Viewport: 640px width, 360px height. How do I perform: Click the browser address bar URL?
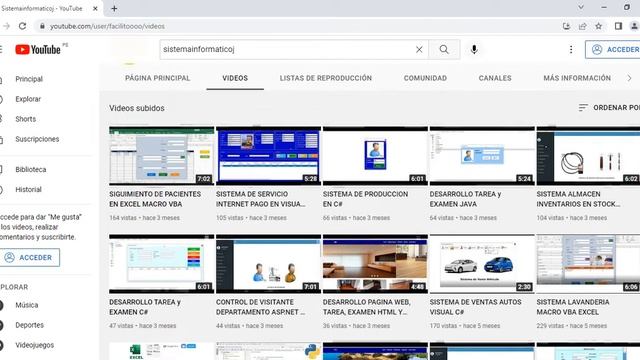pos(107,26)
